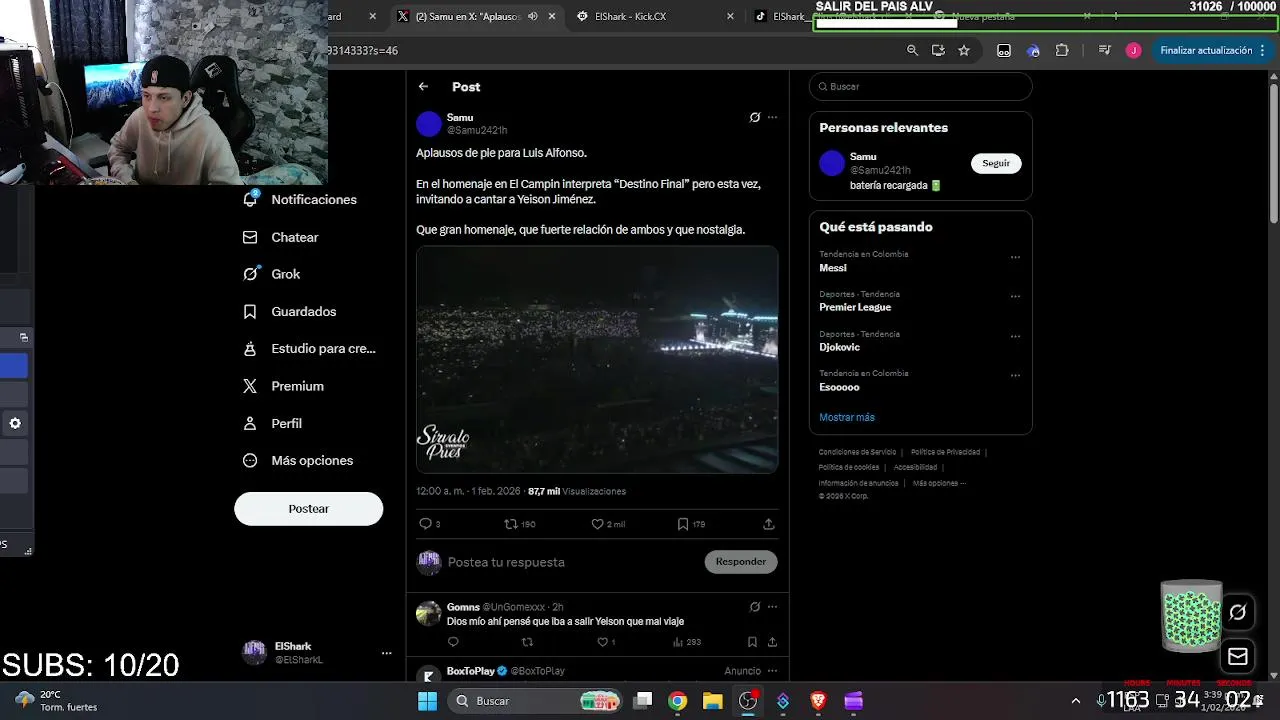Open Samu's avatar on the post
The width and height of the screenshot is (1280, 720).
pyautogui.click(x=429, y=124)
